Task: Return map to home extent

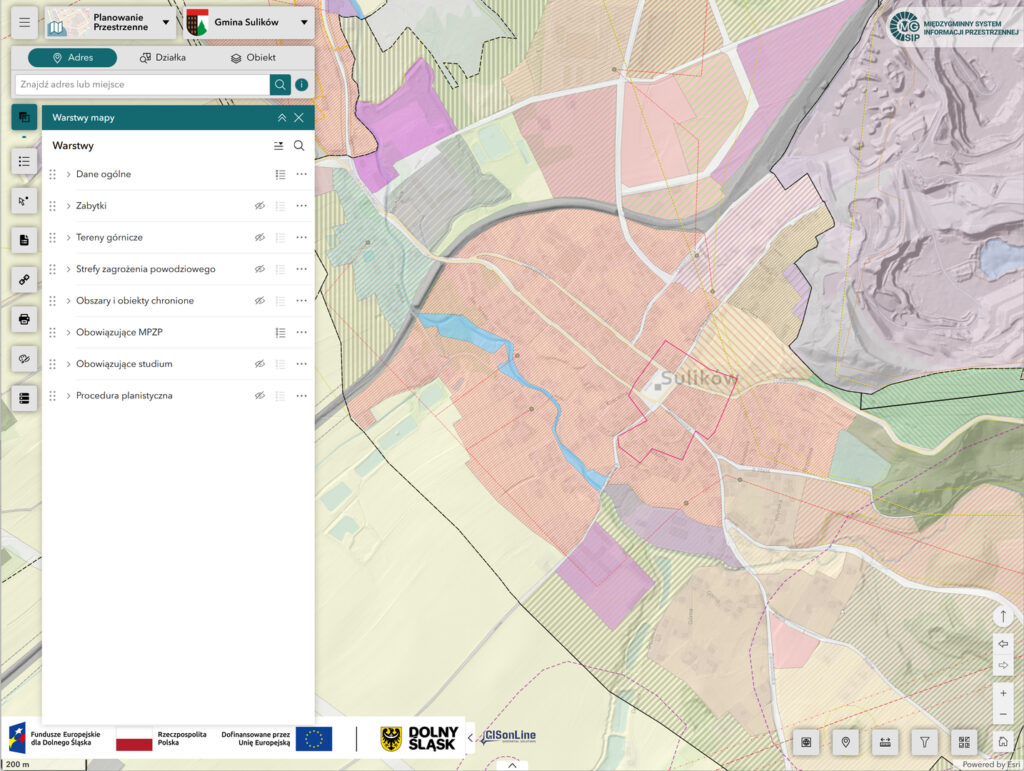Action: coord(1003,742)
